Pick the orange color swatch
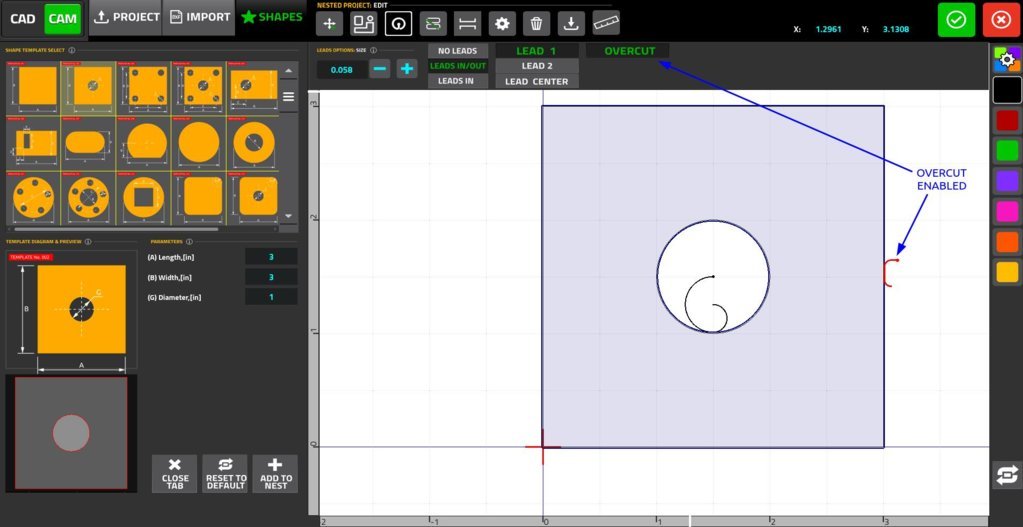This screenshot has height=527, width=1023. pyautogui.click(x=1007, y=242)
